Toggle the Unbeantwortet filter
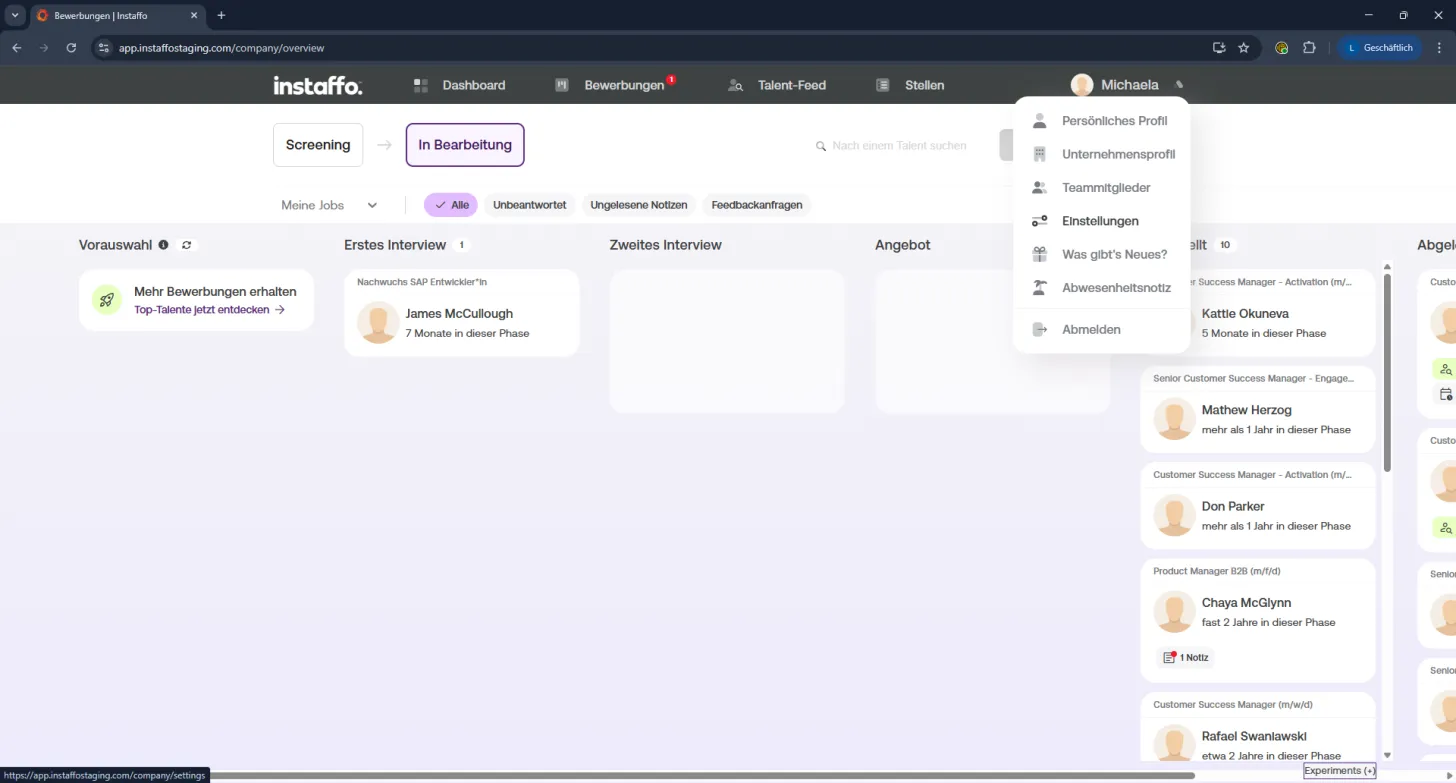The height and width of the screenshot is (783, 1456). coord(529,205)
